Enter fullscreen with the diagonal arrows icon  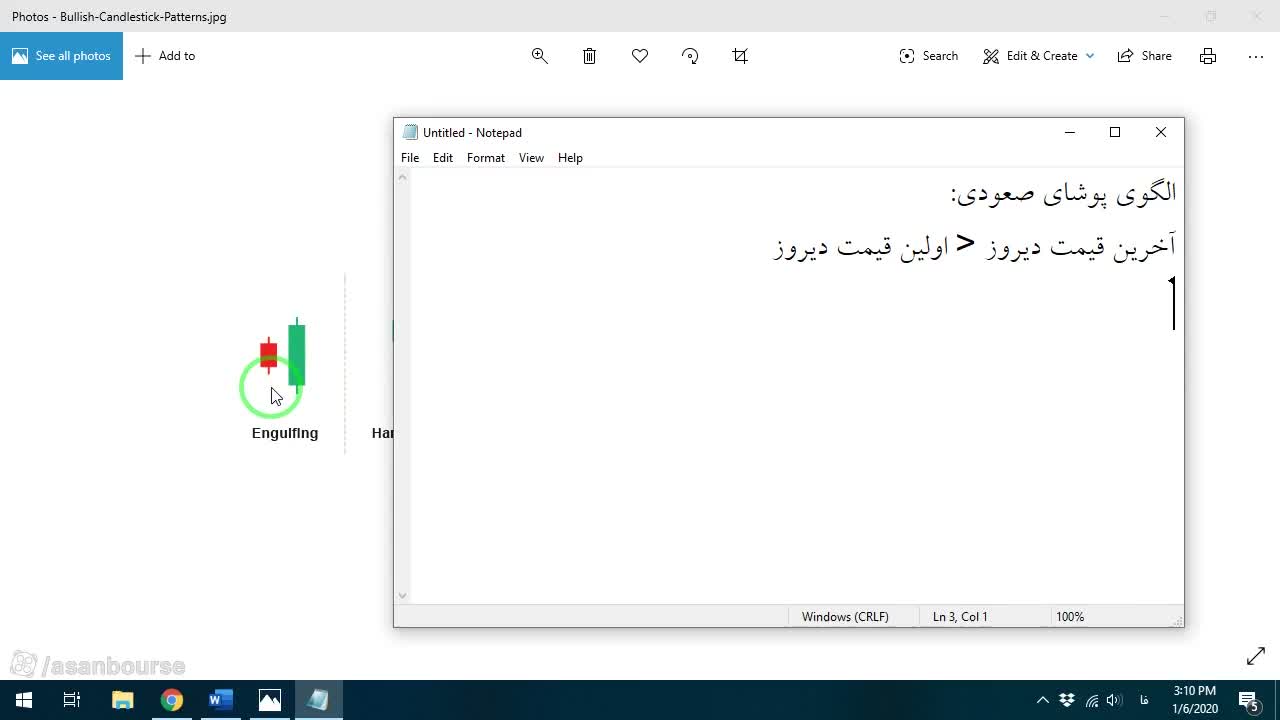[1256, 656]
